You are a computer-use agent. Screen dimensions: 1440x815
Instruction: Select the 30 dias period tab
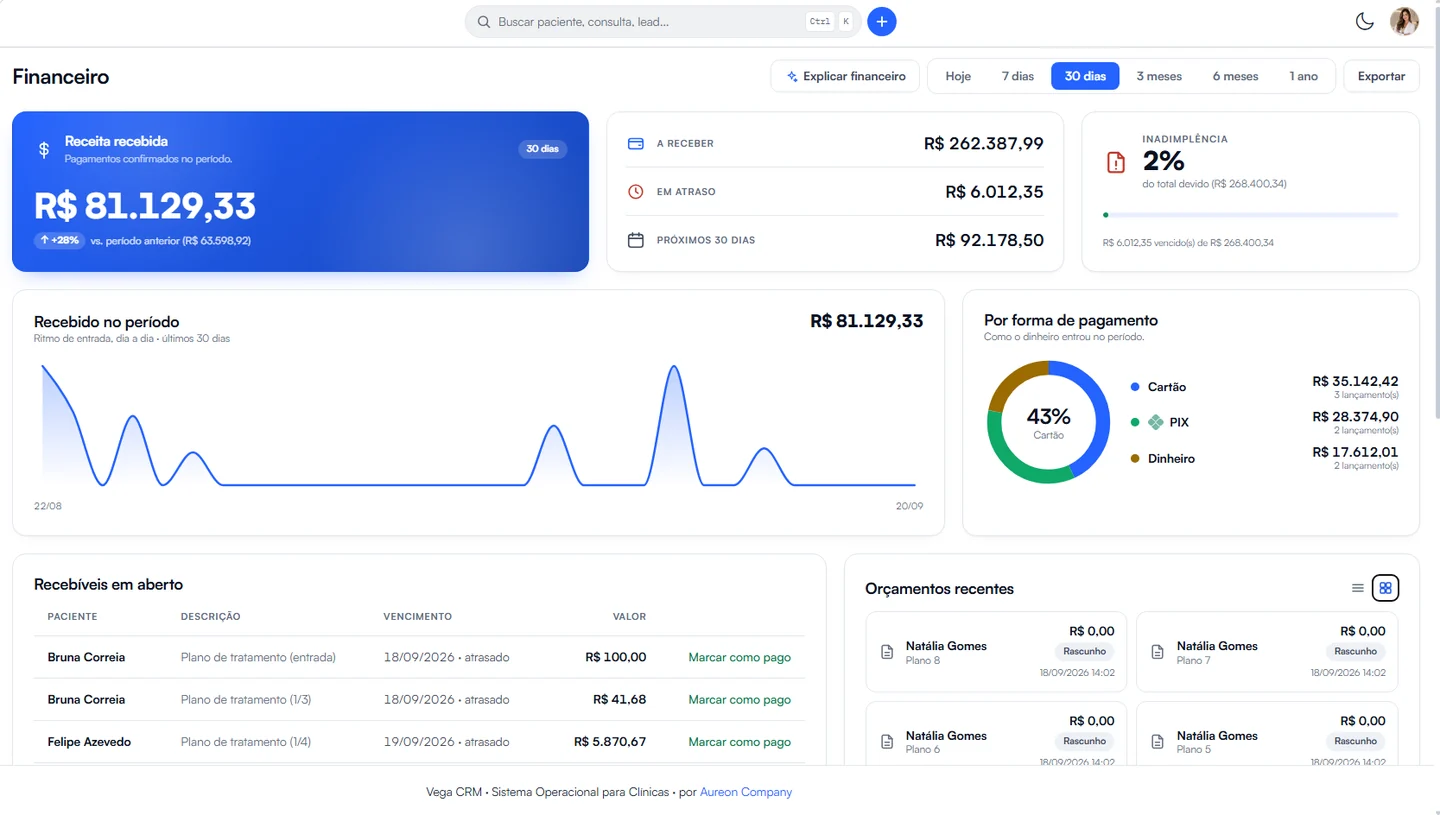pyautogui.click(x=1085, y=76)
